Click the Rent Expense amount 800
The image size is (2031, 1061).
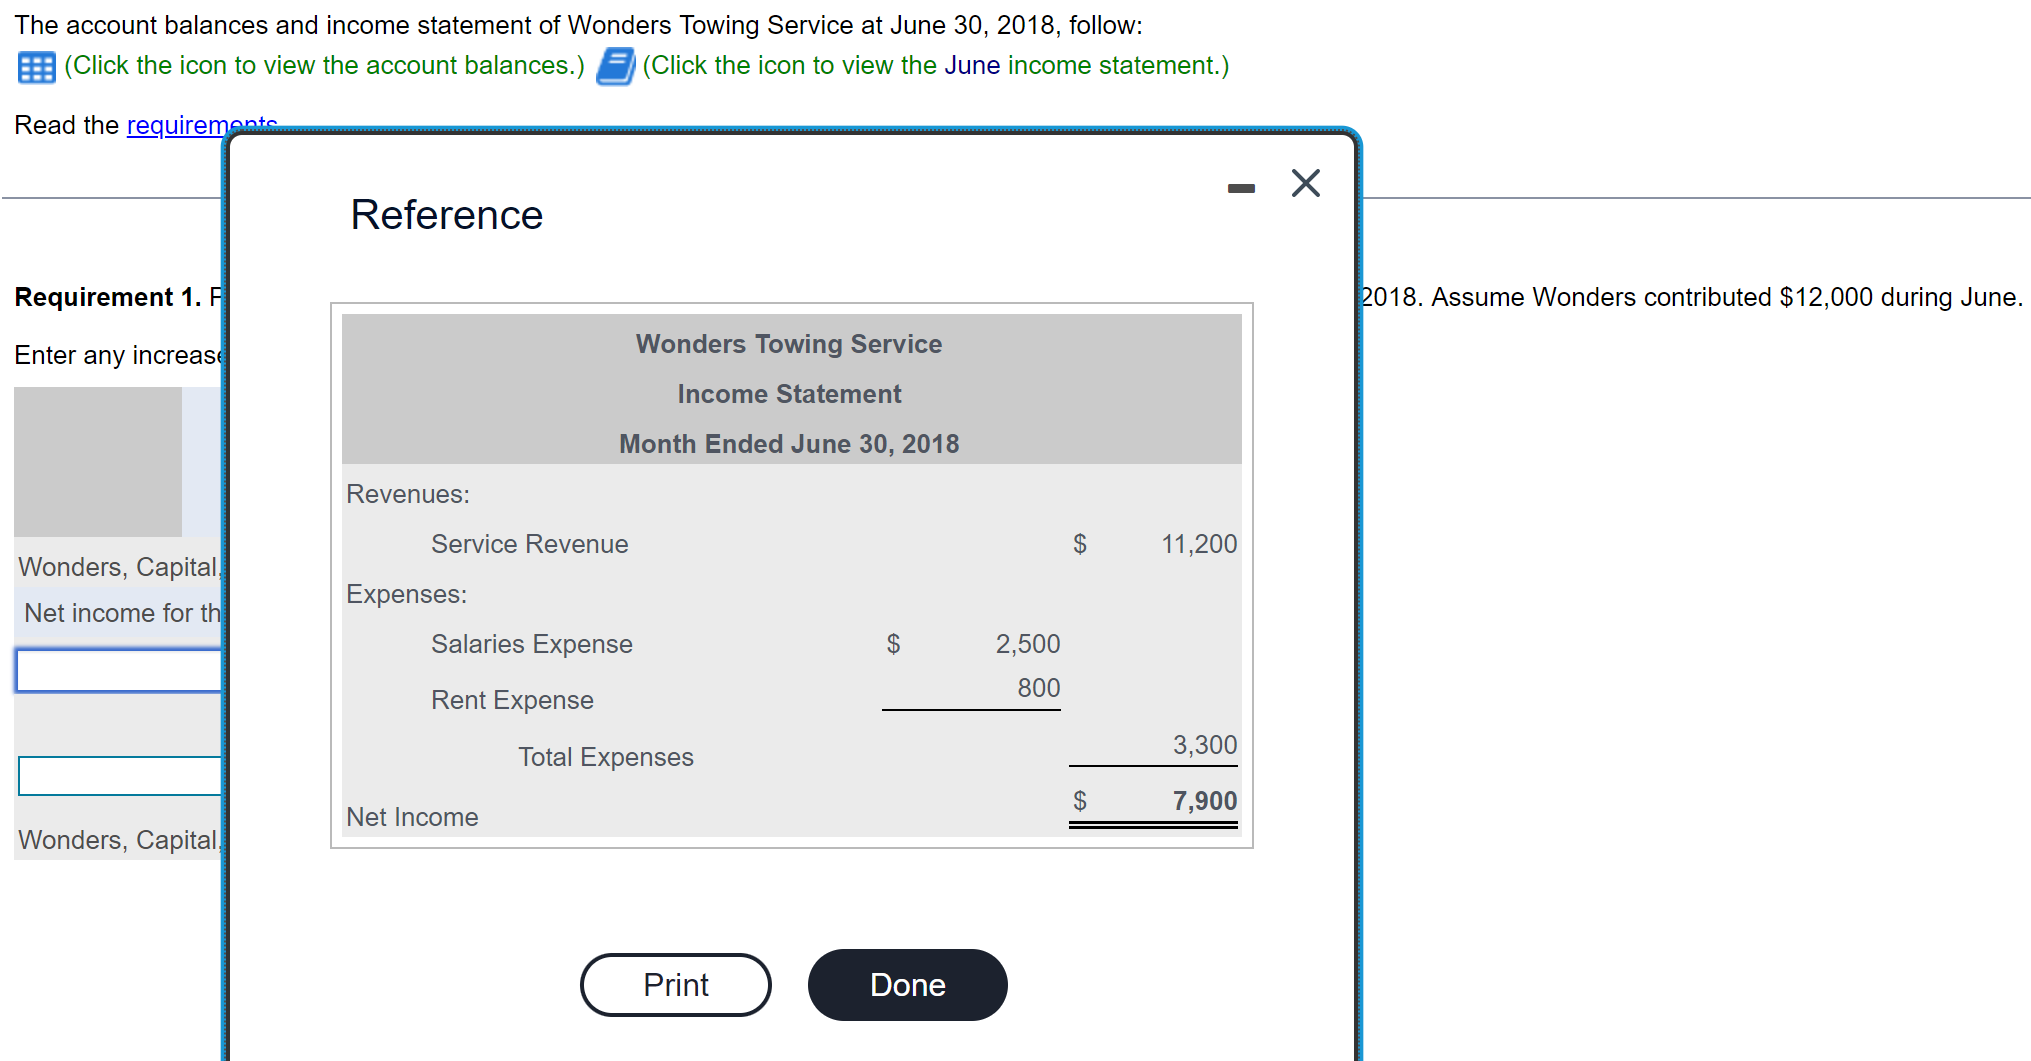1036,688
